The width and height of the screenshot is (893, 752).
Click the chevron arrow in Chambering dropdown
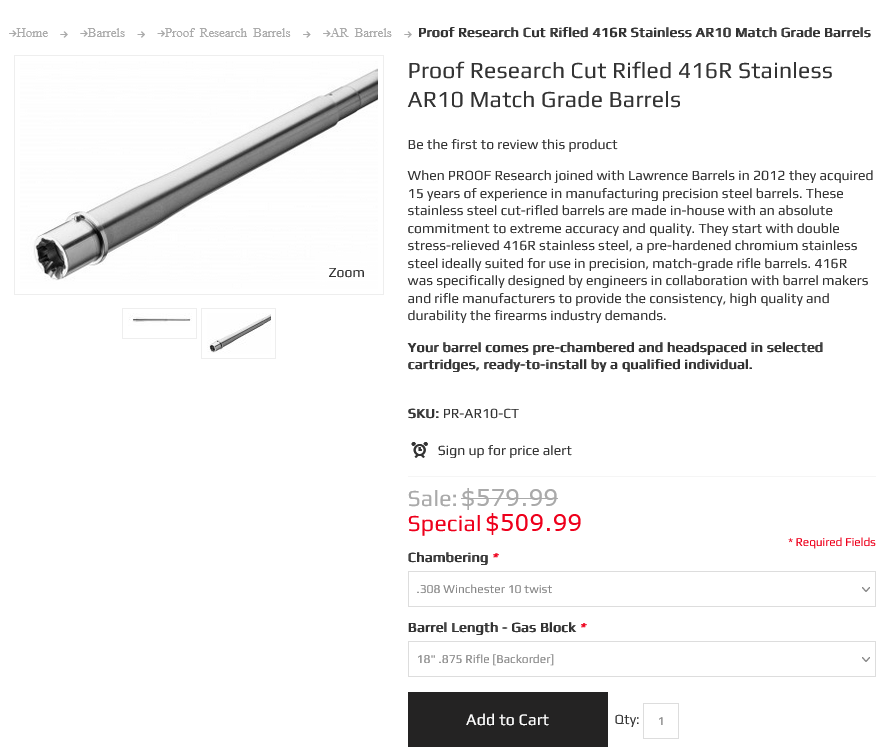866,589
